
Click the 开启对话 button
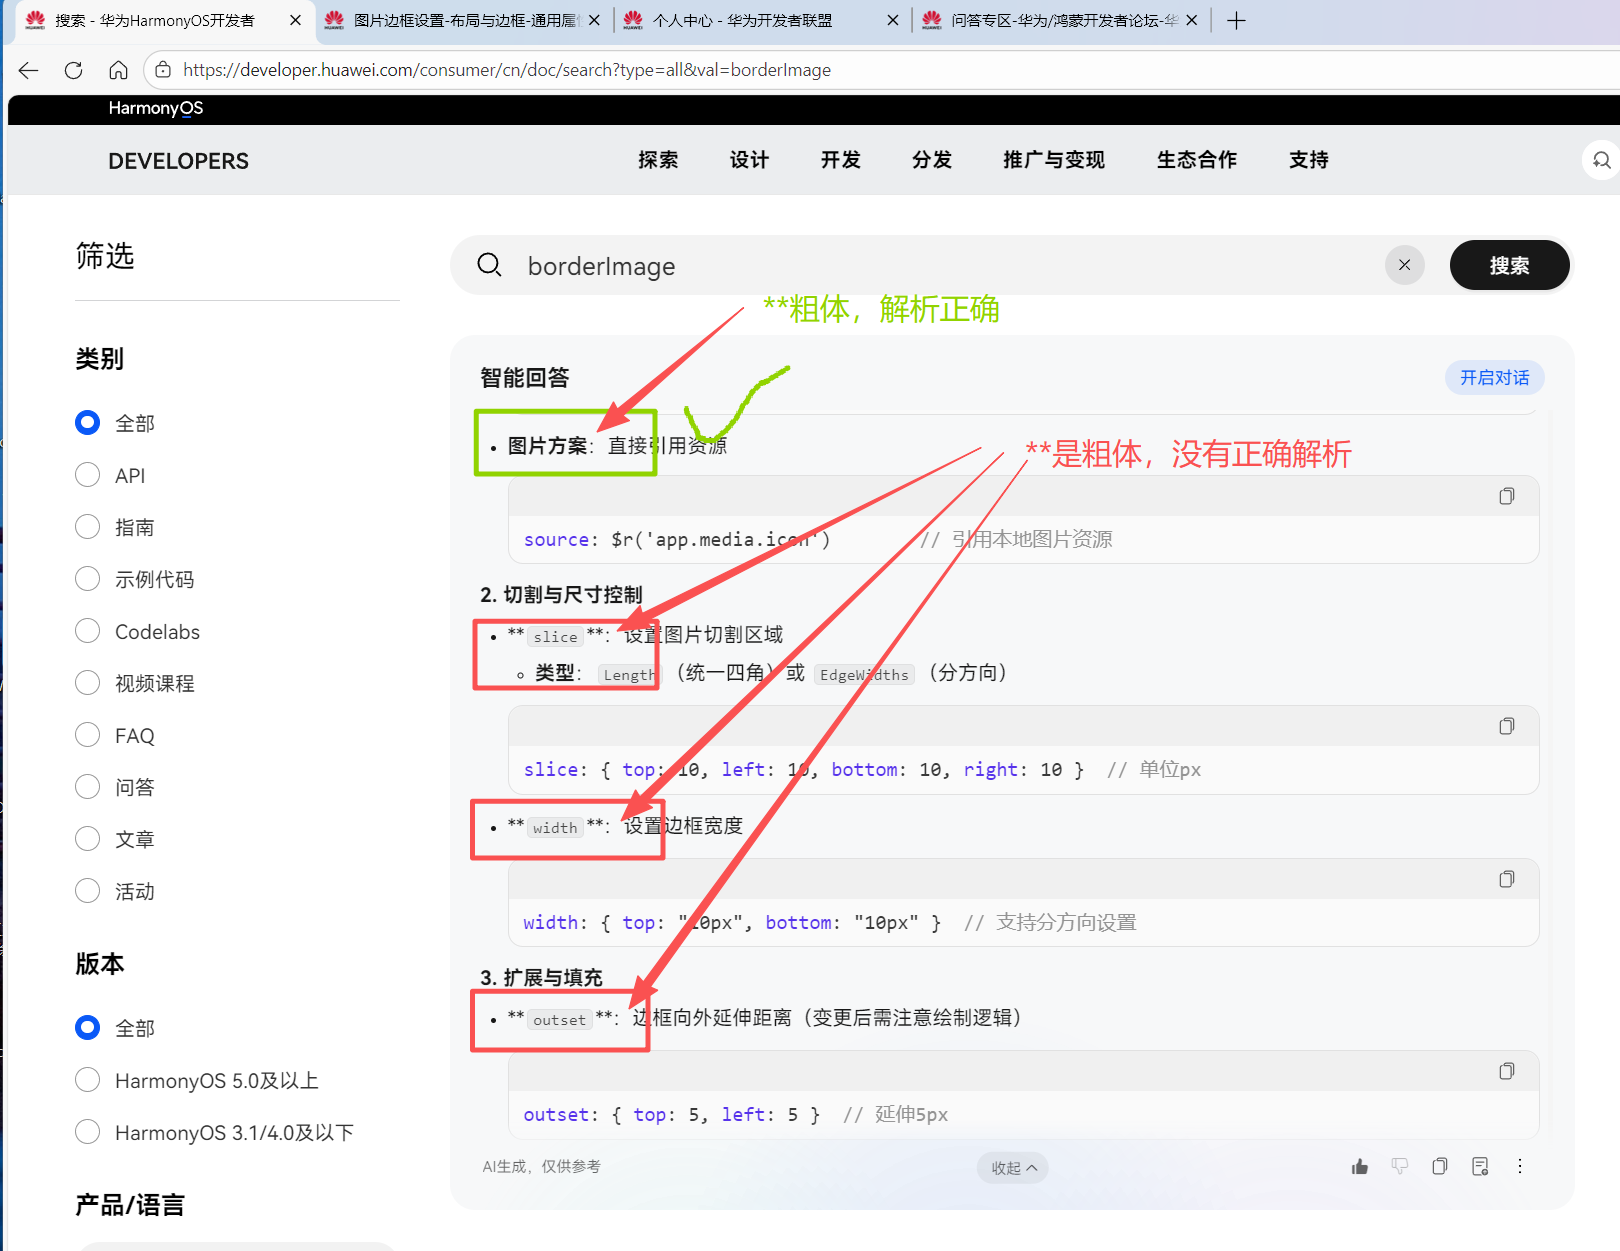point(1494,378)
